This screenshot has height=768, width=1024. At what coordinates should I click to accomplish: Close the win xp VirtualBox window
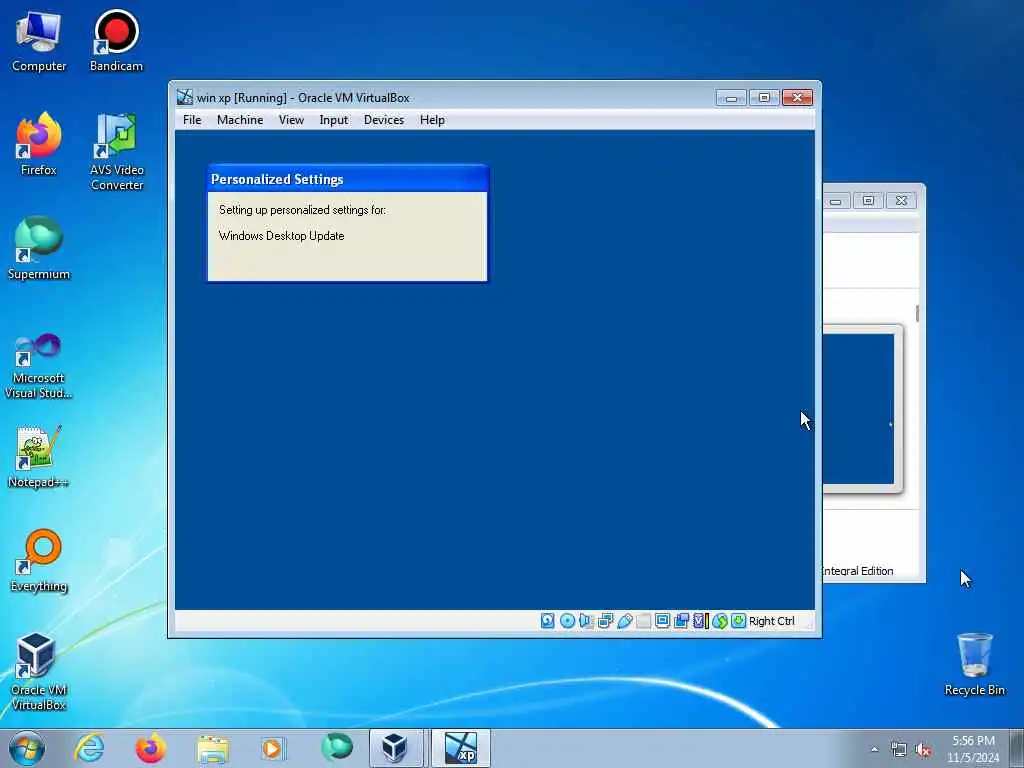pos(797,98)
